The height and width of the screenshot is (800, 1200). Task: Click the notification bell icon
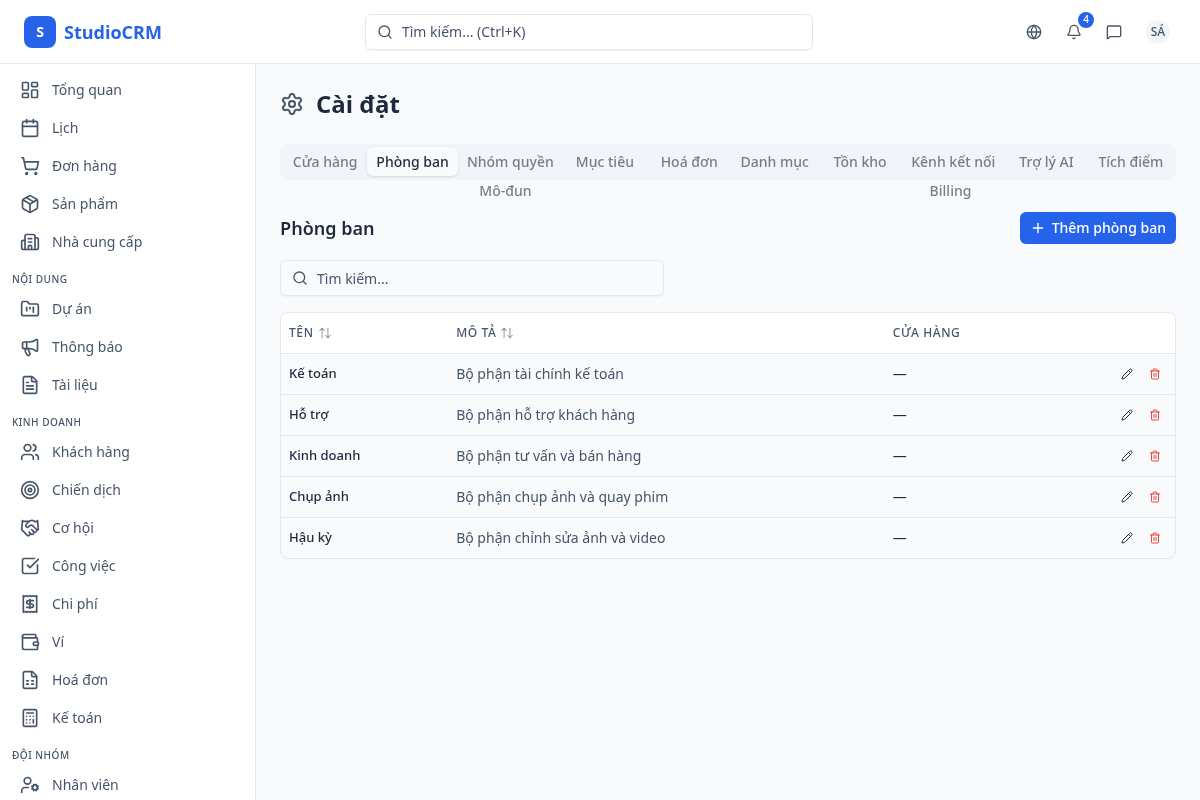pyautogui.click(x=1074, y=32)
